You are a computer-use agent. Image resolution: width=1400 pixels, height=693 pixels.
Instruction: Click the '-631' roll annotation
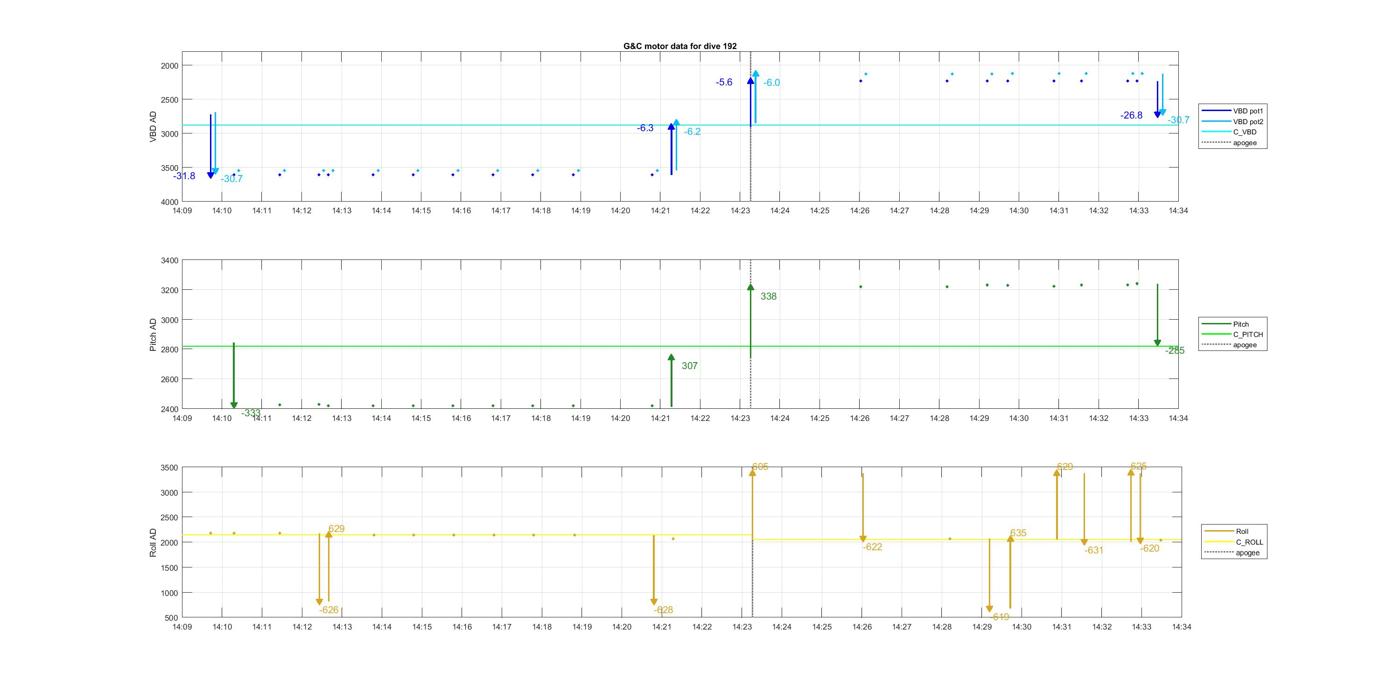[1094, 550]
